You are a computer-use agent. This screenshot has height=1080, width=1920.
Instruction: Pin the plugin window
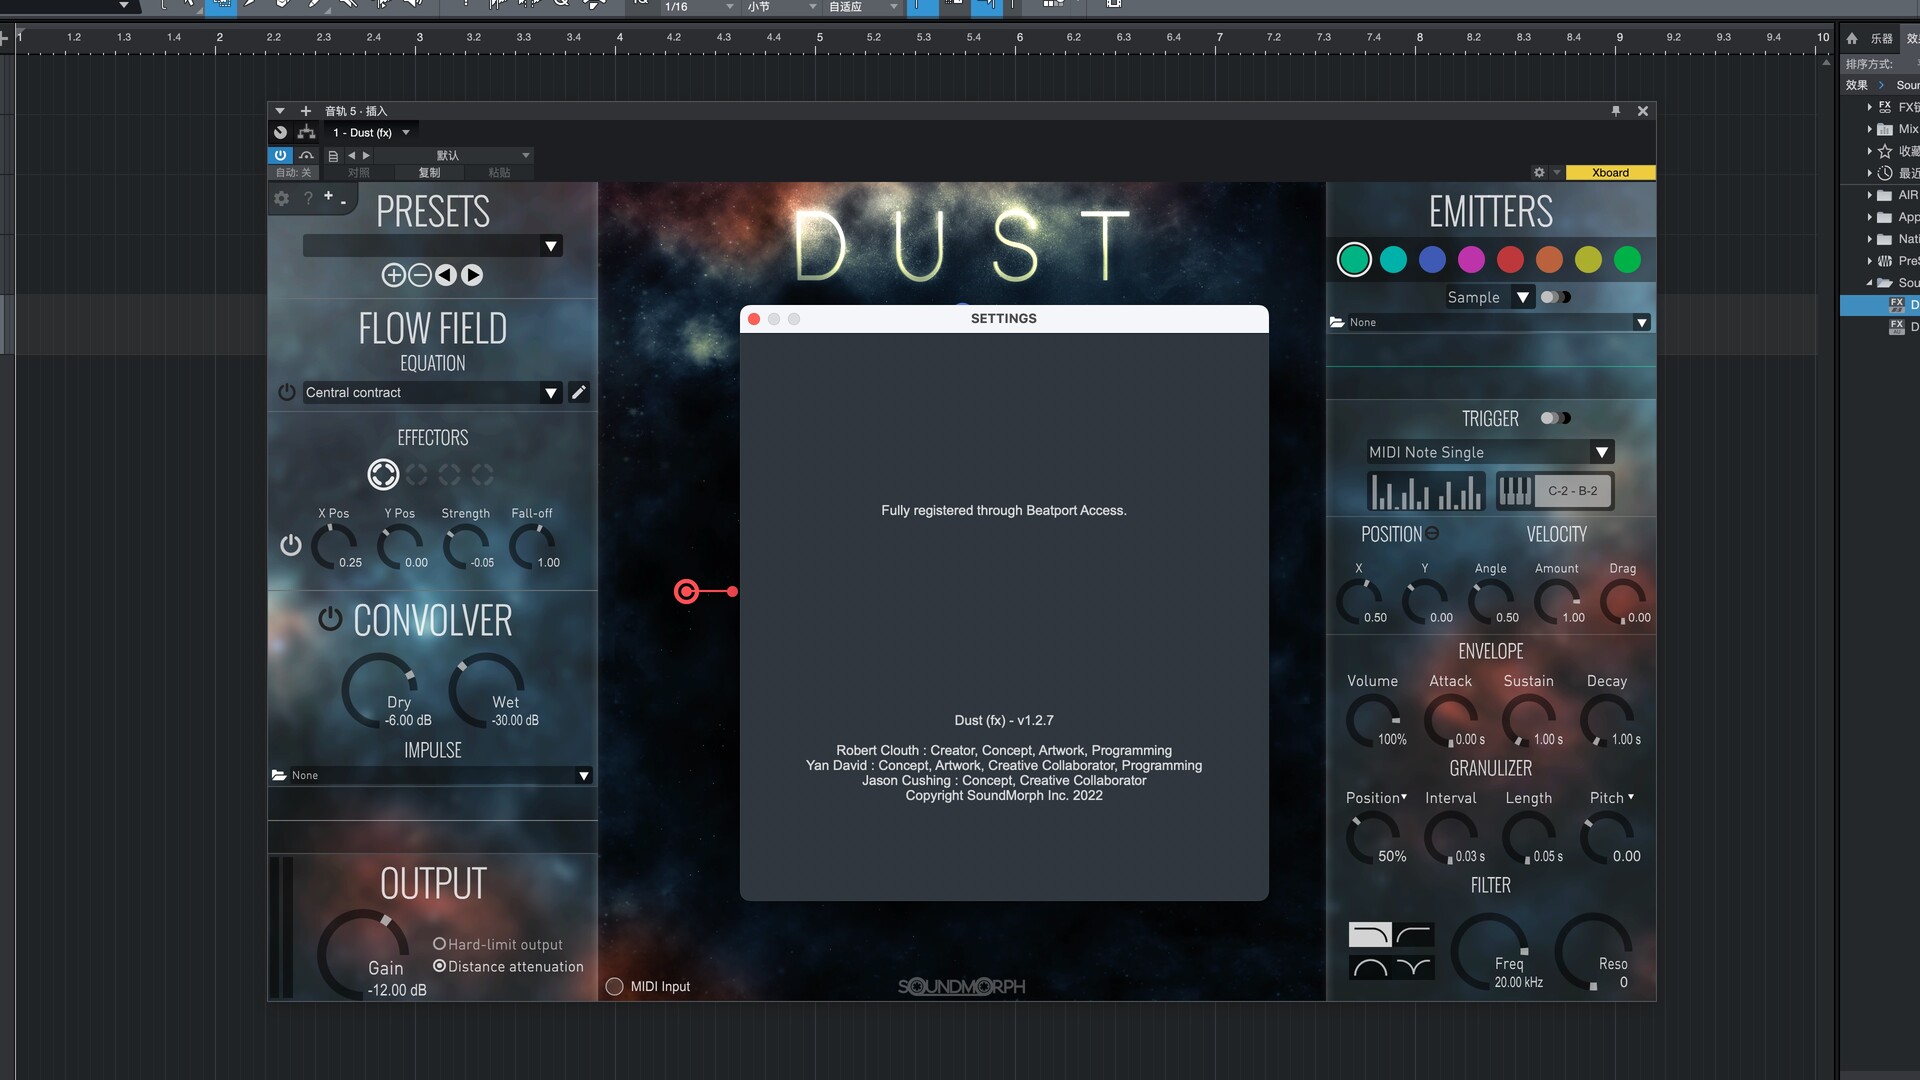click(1616, 111)
